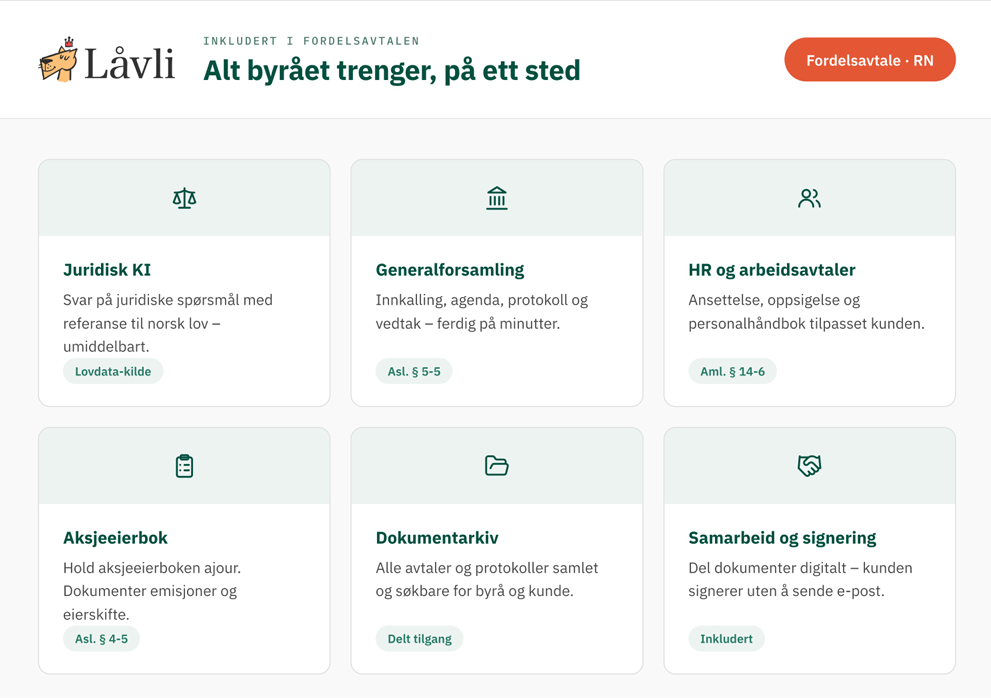Click the Delt tilgang tag
The width and height of the screenshot is (991, 698).
click(x=419, y=639)
